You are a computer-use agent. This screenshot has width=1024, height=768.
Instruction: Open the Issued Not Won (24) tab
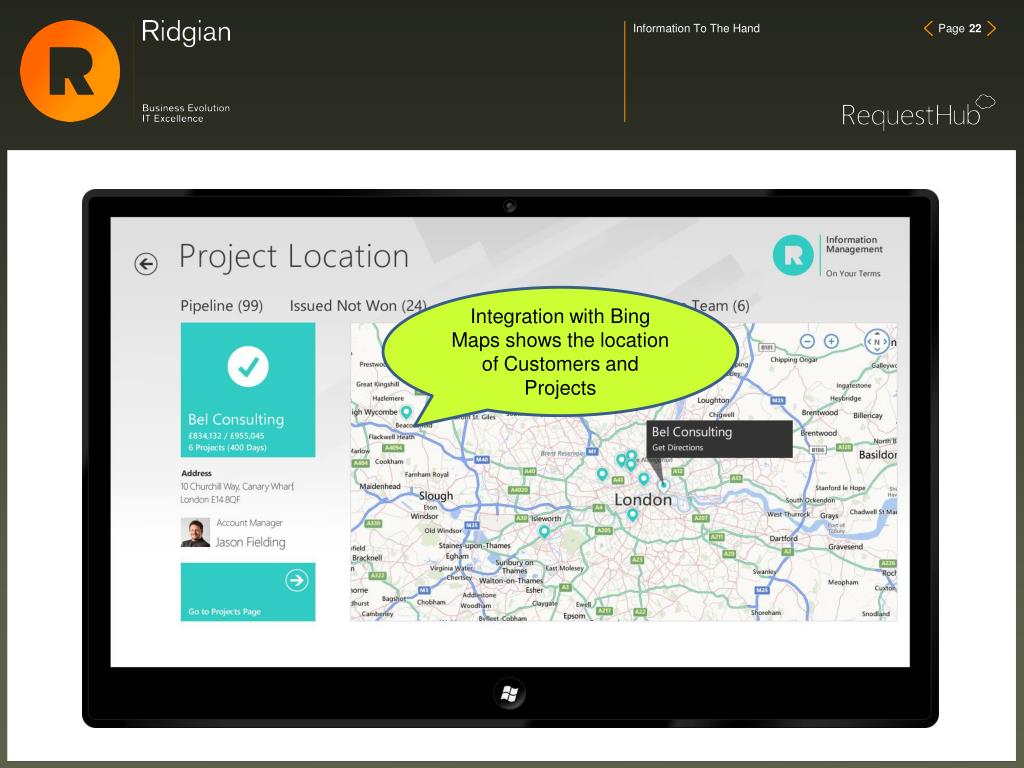pyautogui.click(x=358, y=306)
